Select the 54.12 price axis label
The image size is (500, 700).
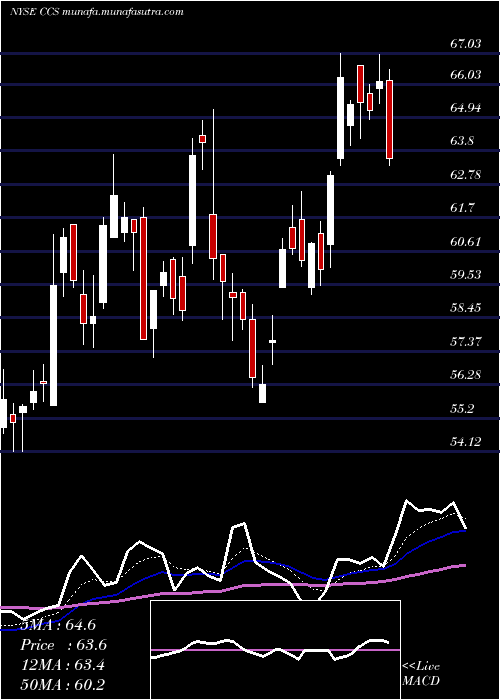[466, 442]
